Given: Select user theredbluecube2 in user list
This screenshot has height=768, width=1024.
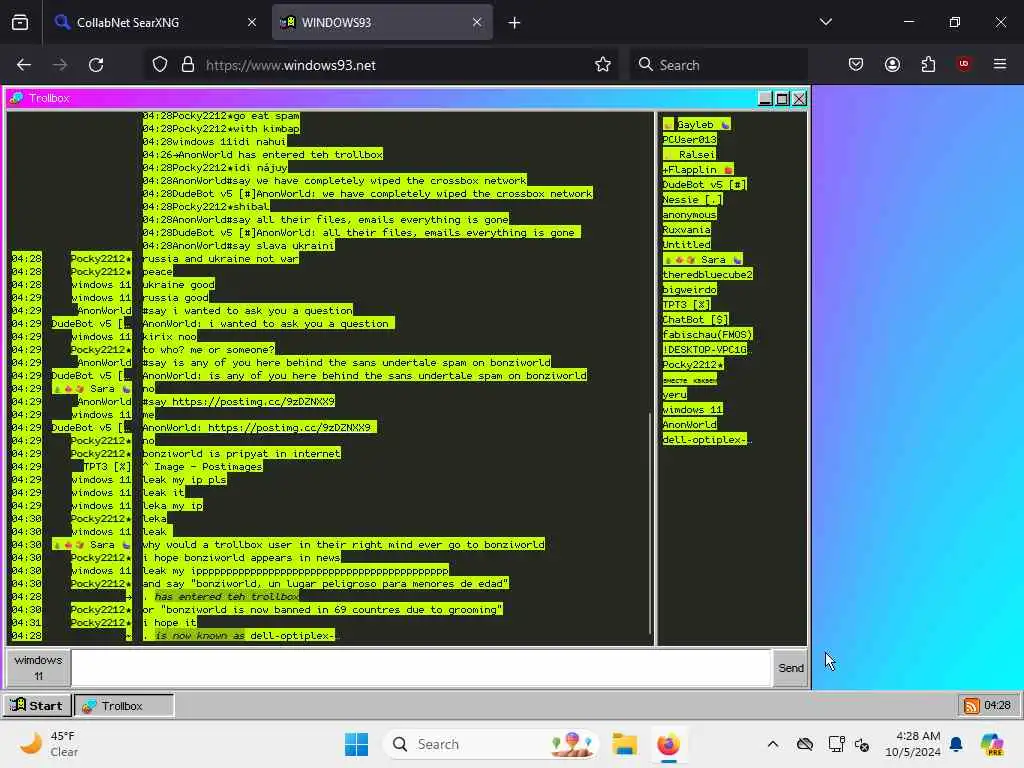Looking at the screenshot, I should [x=707, y=274].
